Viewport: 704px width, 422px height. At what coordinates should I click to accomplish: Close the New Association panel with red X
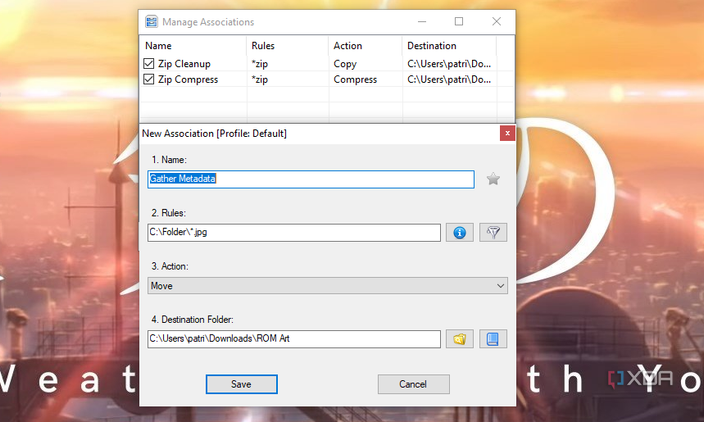click(x=507, y=133)
